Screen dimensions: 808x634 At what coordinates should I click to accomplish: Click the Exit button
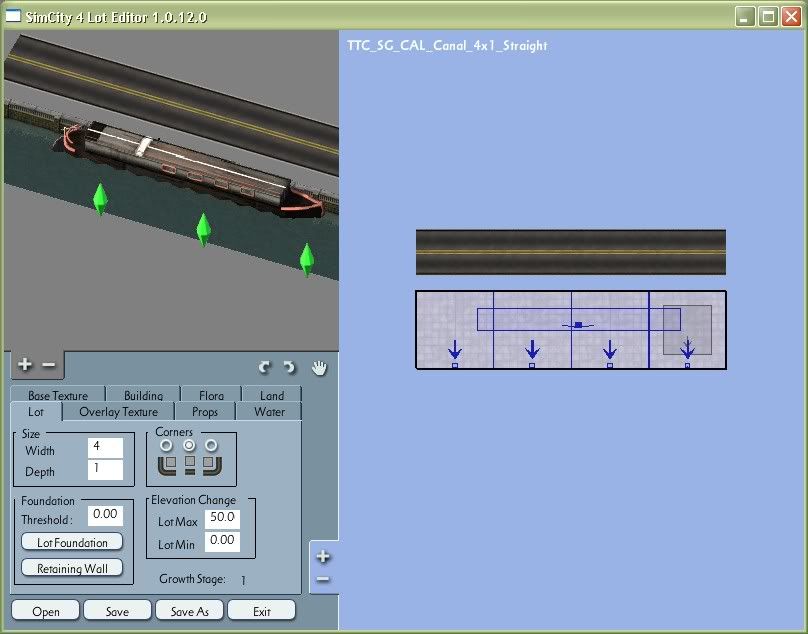pyautogui.click(x=261, y=611)
